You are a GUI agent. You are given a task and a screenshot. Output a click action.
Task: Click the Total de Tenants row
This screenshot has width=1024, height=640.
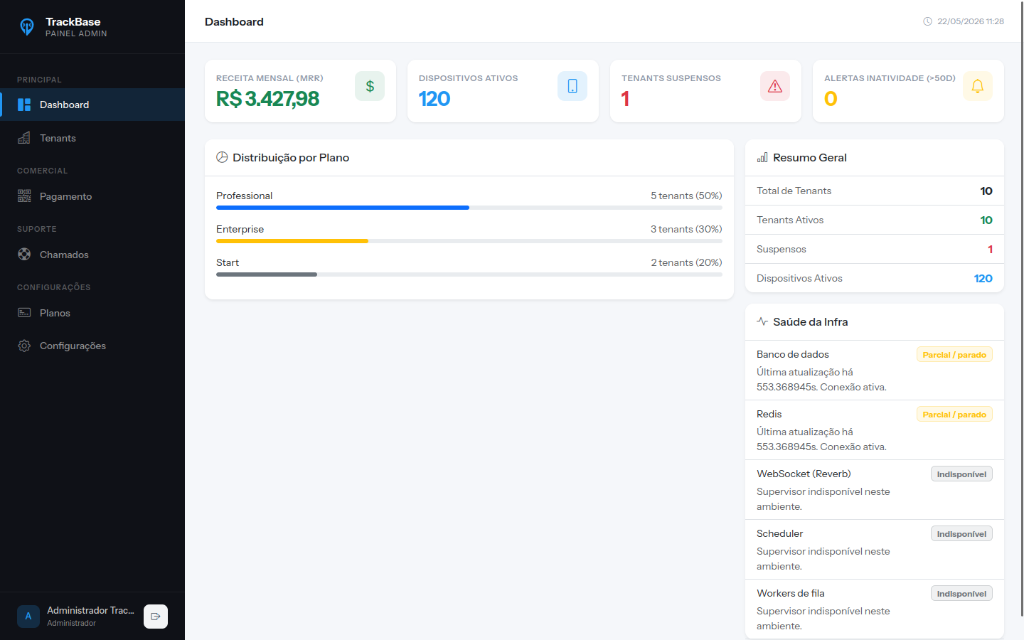874,191
